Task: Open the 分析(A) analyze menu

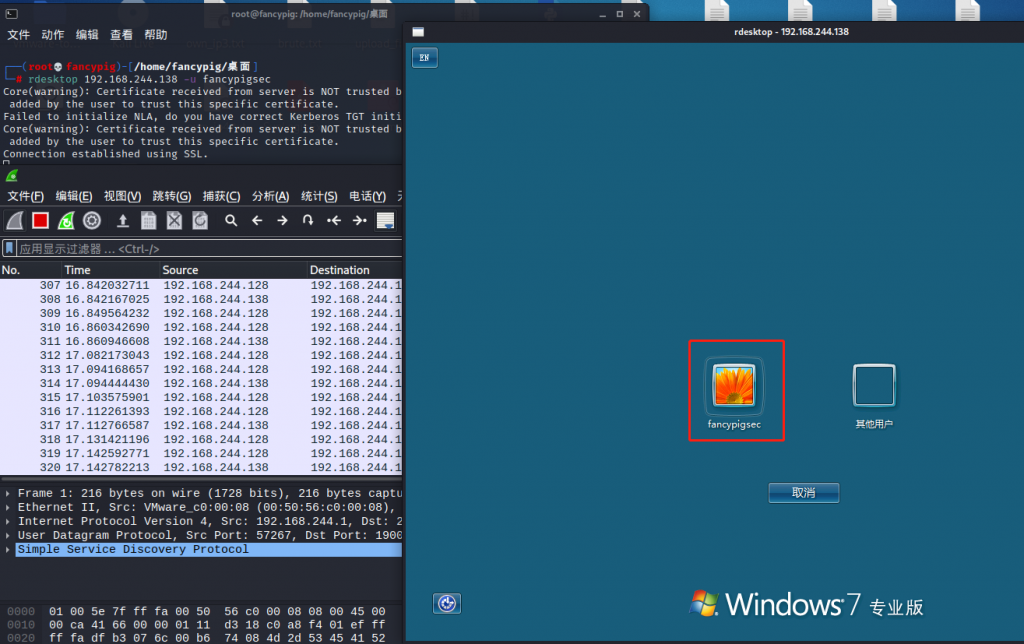Action: pos(270,196)
